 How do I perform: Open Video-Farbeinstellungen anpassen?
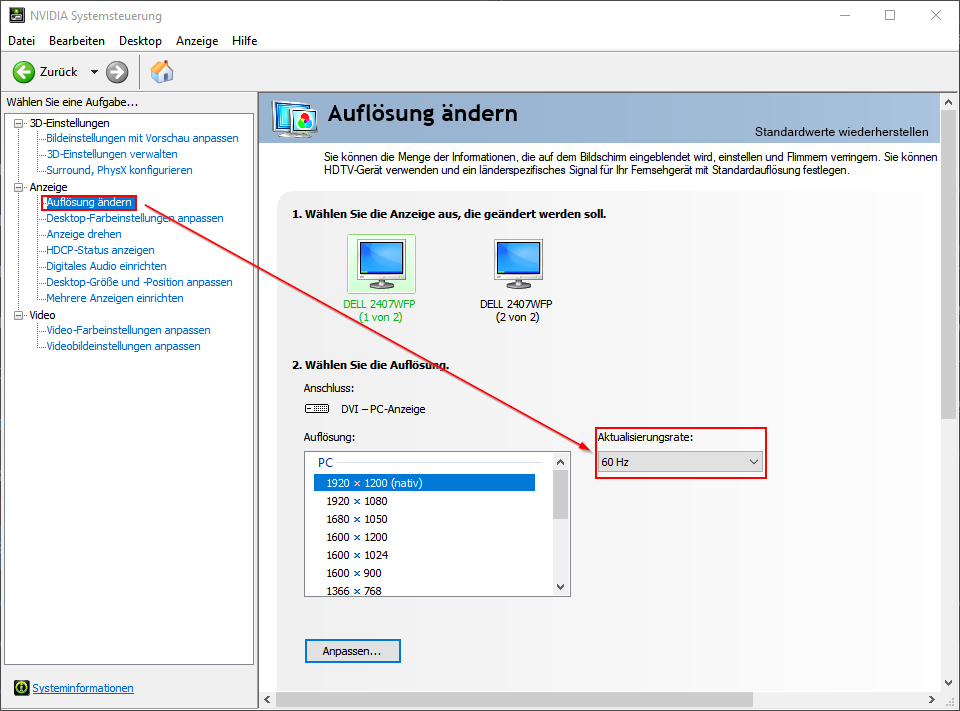129,330
